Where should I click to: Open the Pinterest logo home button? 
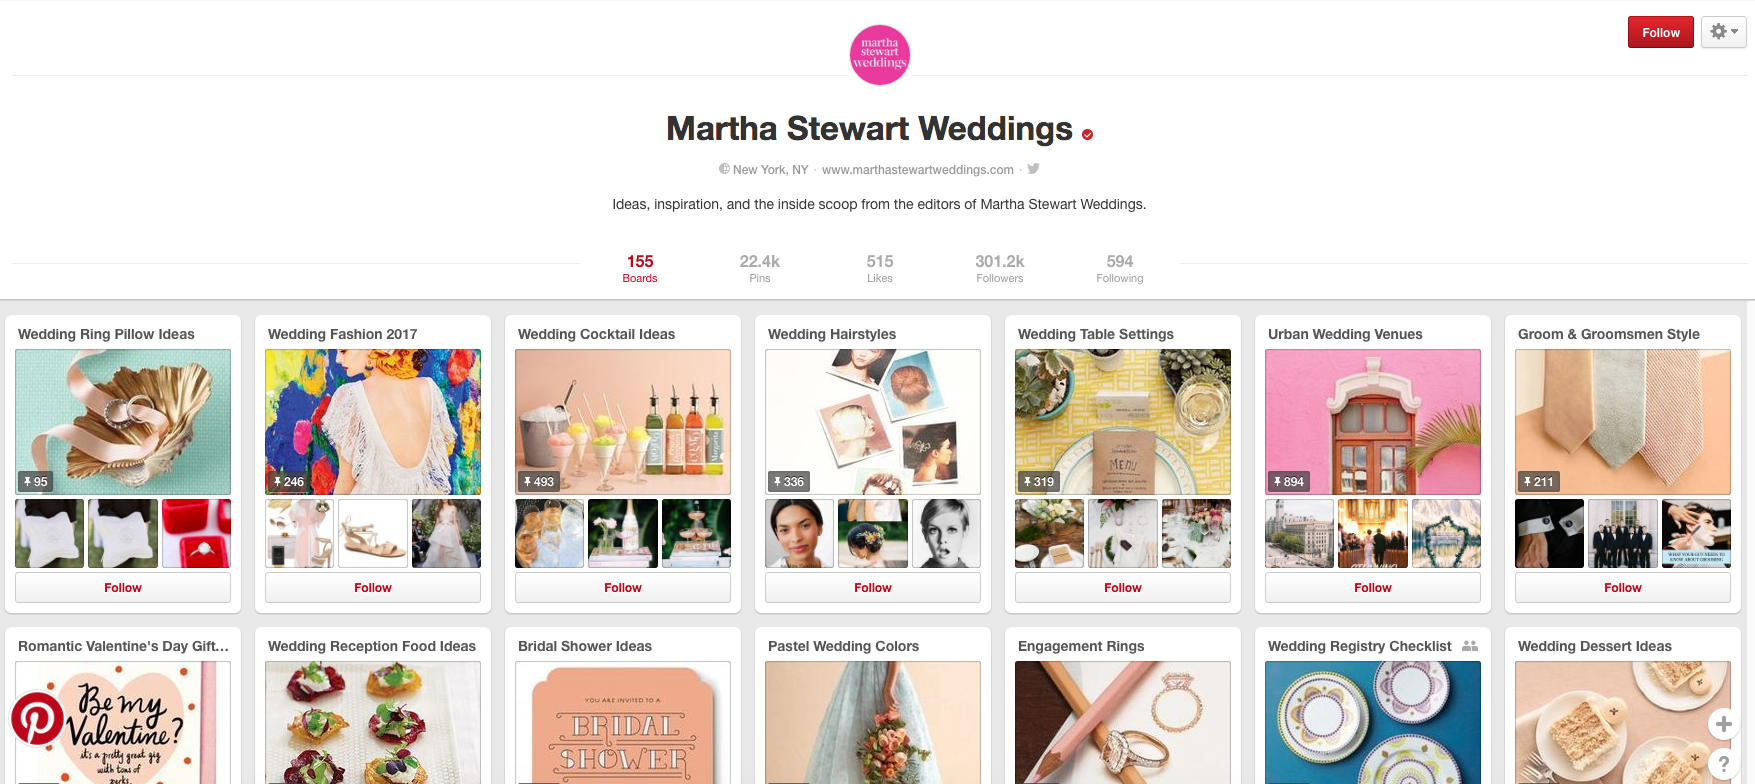(x=37, y=718)
